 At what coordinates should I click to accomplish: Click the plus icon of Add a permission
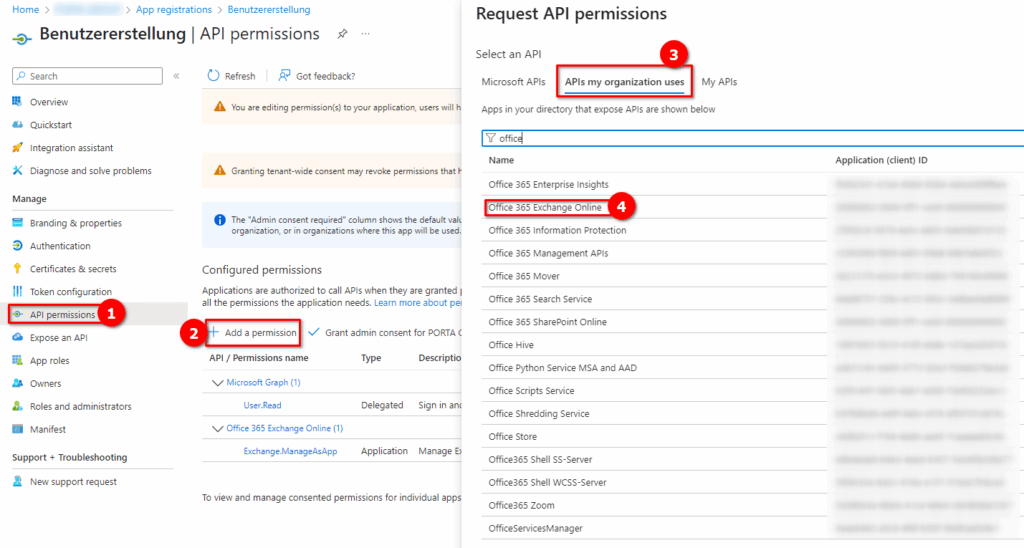[x=214, y=332]
